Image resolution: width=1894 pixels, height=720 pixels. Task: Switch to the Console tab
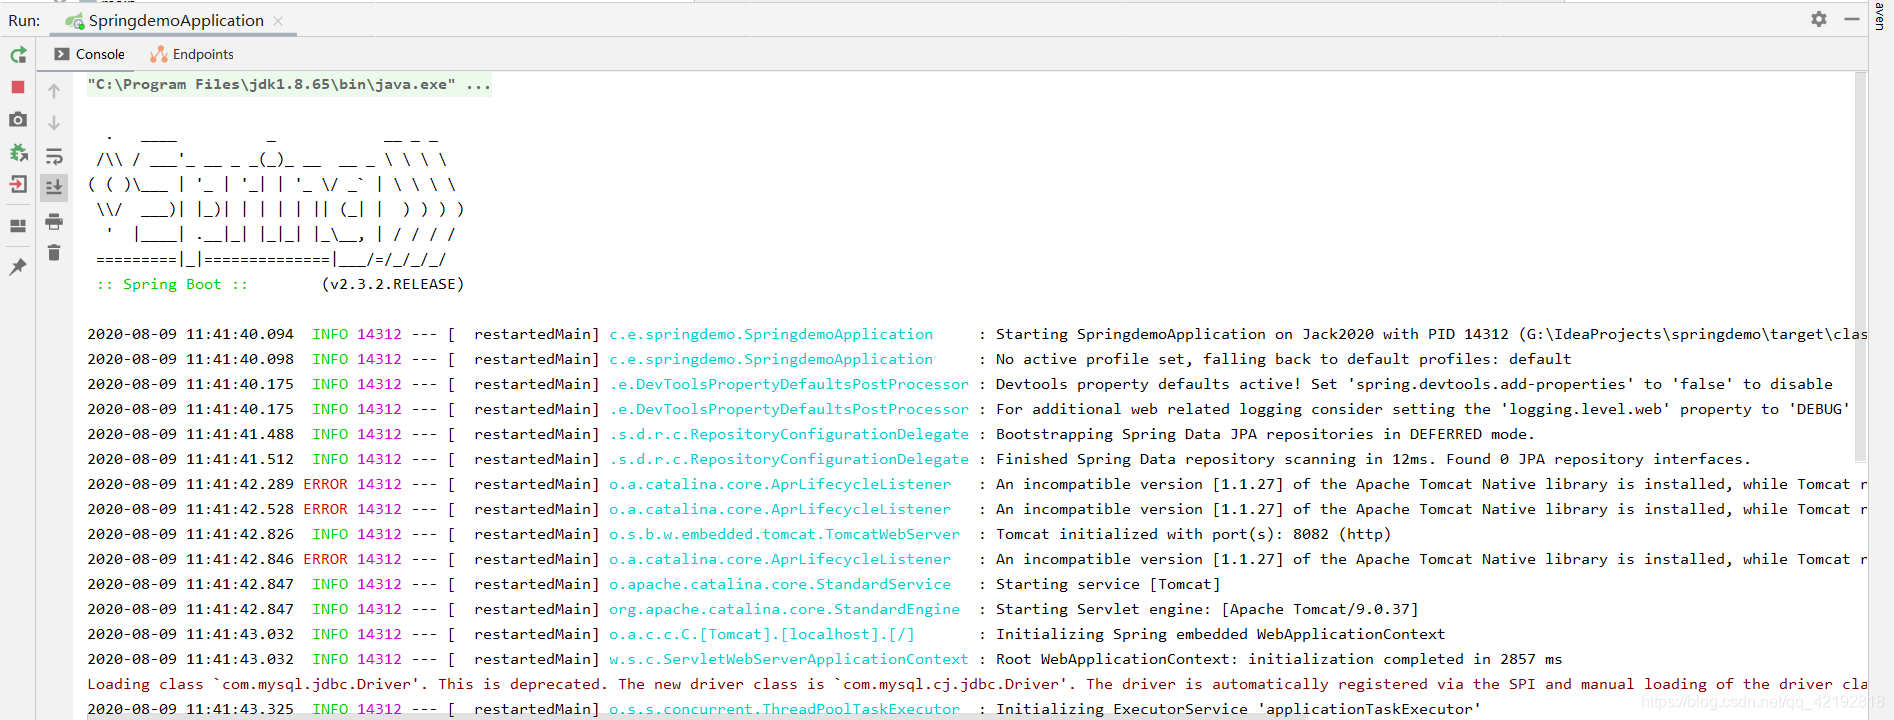click(90, 54)
